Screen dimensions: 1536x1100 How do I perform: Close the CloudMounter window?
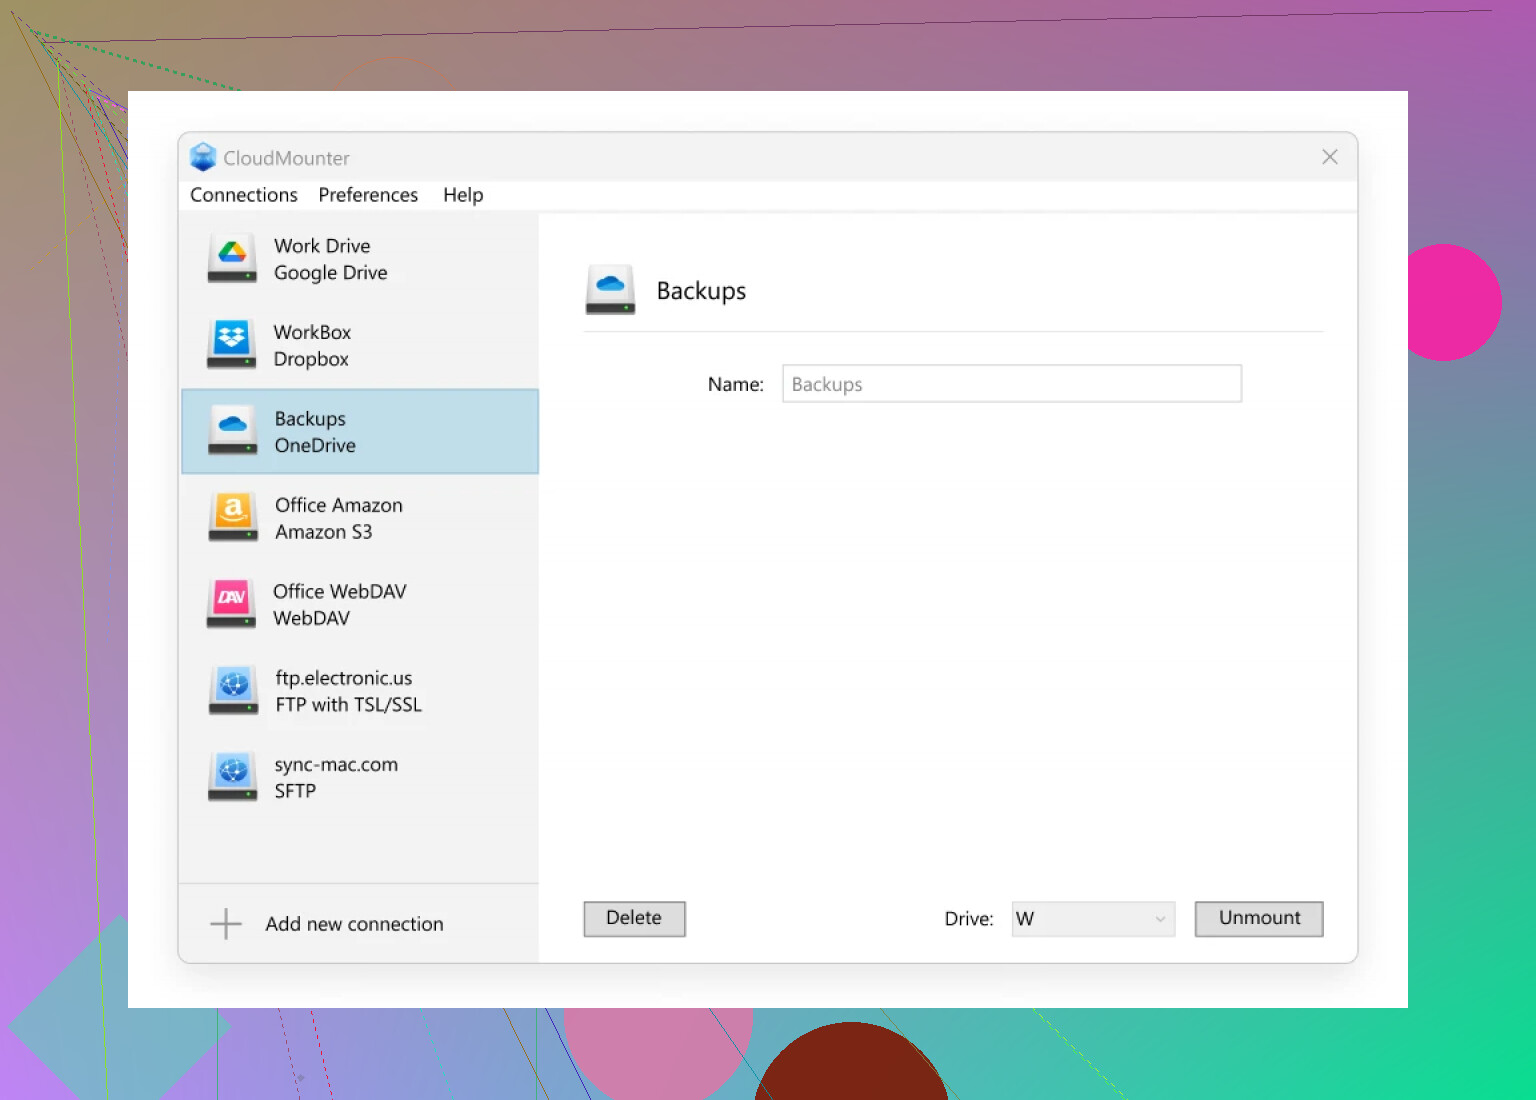coord(1330,157)
